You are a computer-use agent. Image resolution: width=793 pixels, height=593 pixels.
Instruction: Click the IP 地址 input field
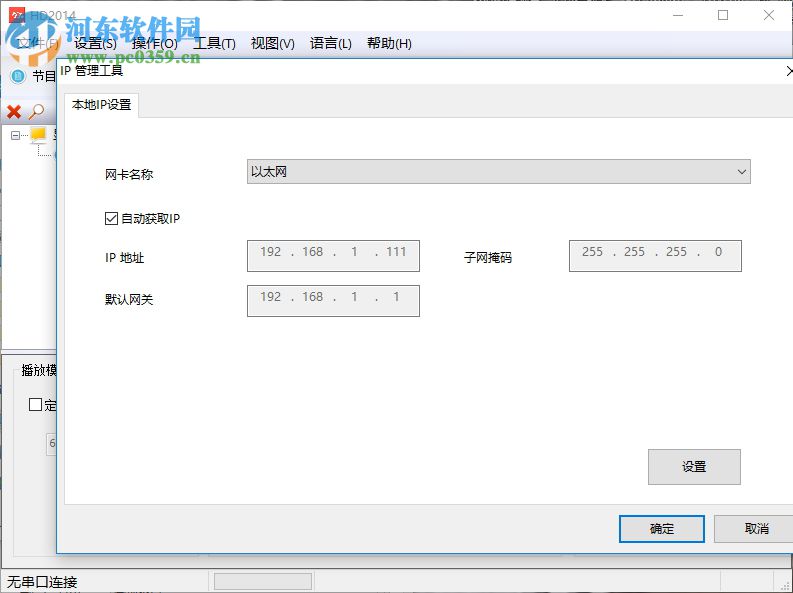click(333, 256)
